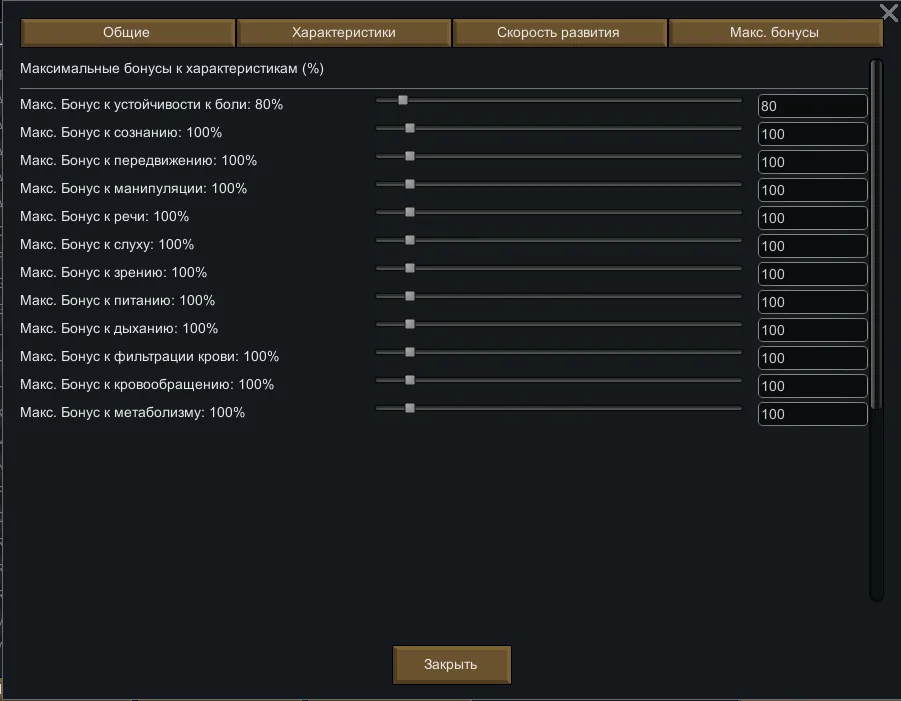Click the зрению bonus slider handle
Image resolution: width=901 pixels, height=701 pixels.
tap(410, 268)
